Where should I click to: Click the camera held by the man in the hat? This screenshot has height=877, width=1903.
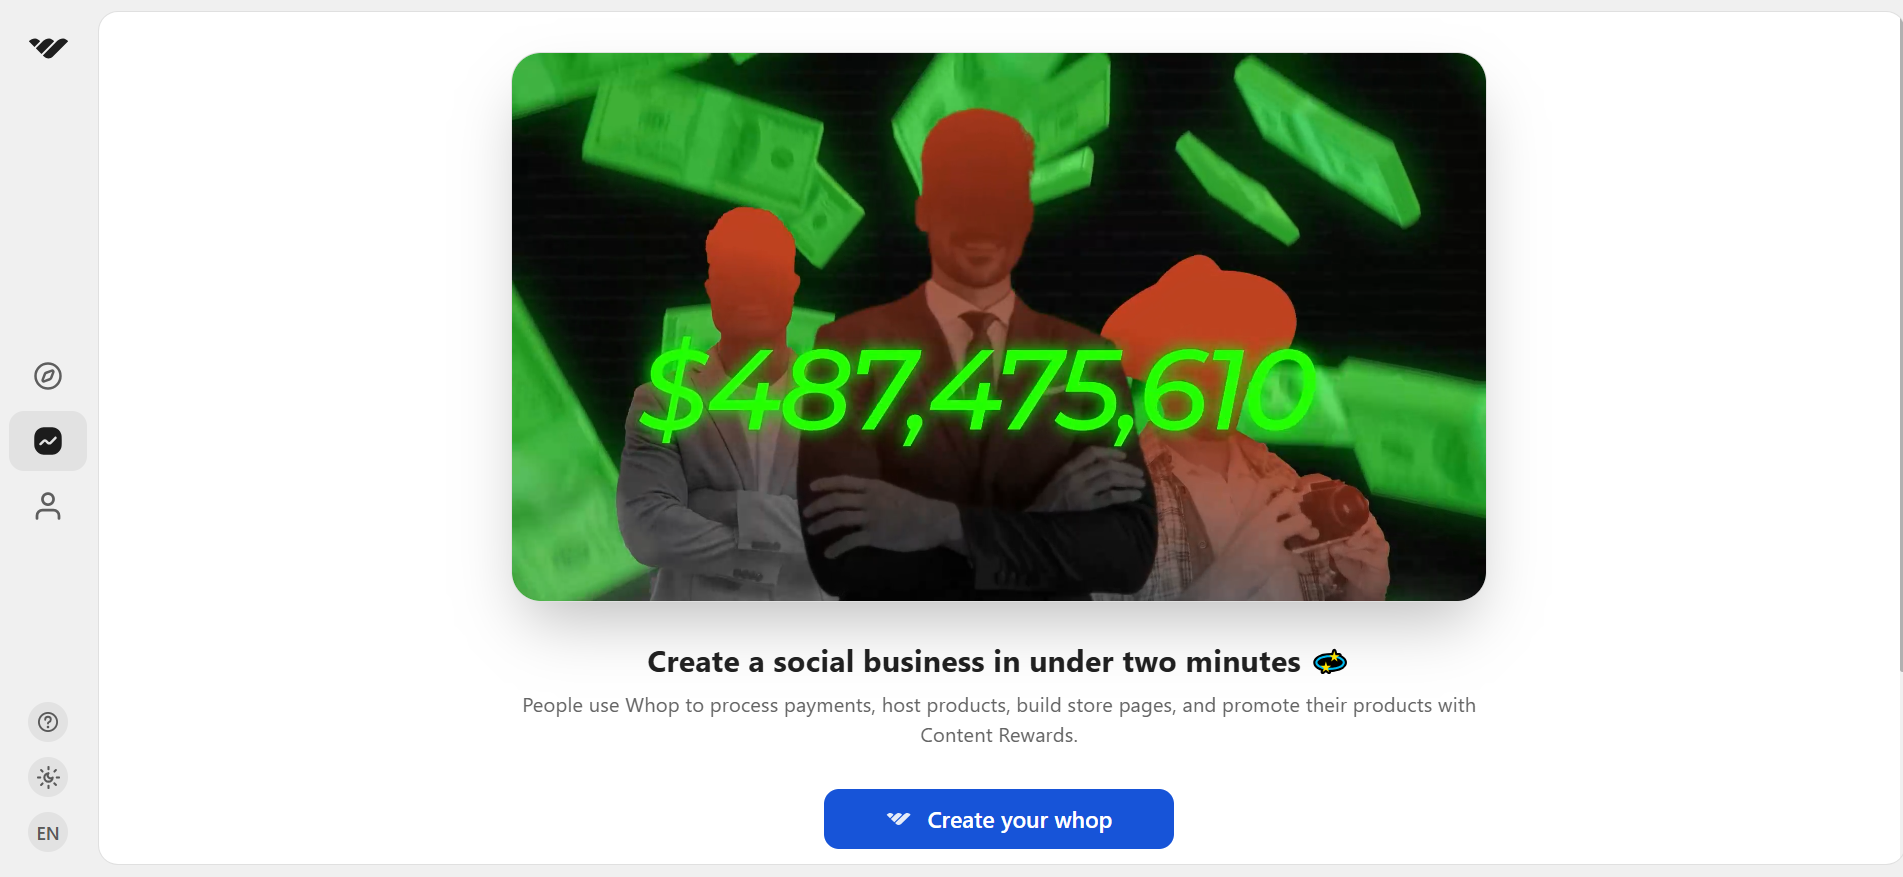click(x=1330, y=510)
